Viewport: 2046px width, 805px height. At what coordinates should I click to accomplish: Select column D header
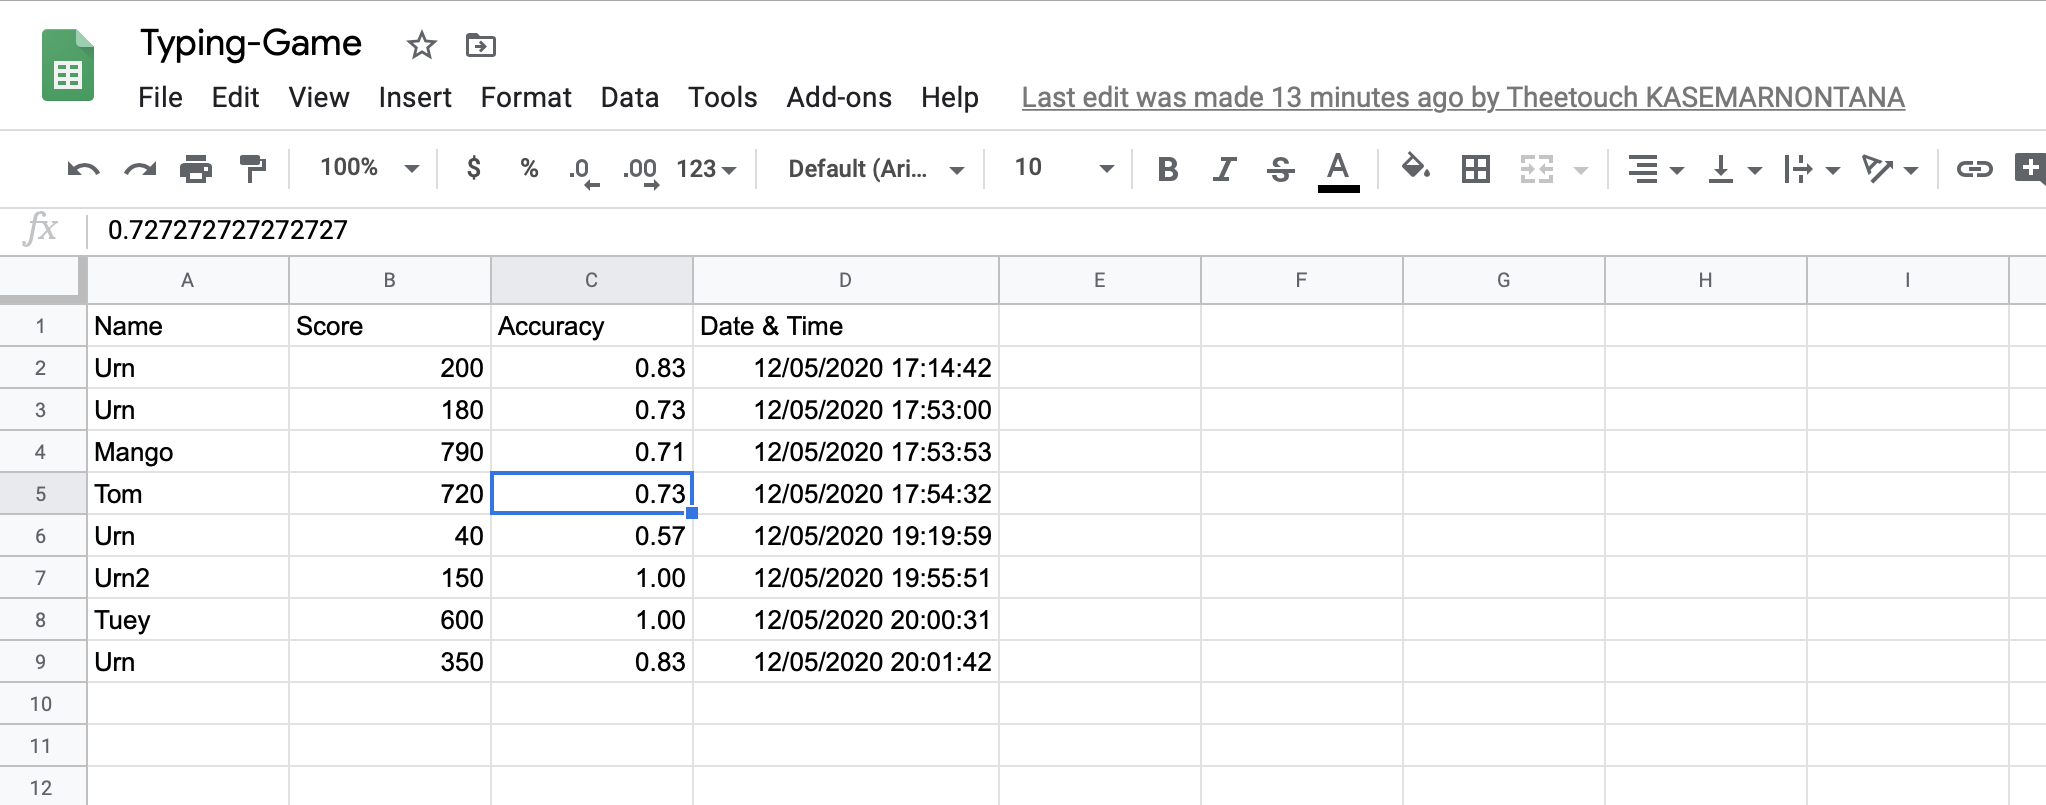[846, 280]
